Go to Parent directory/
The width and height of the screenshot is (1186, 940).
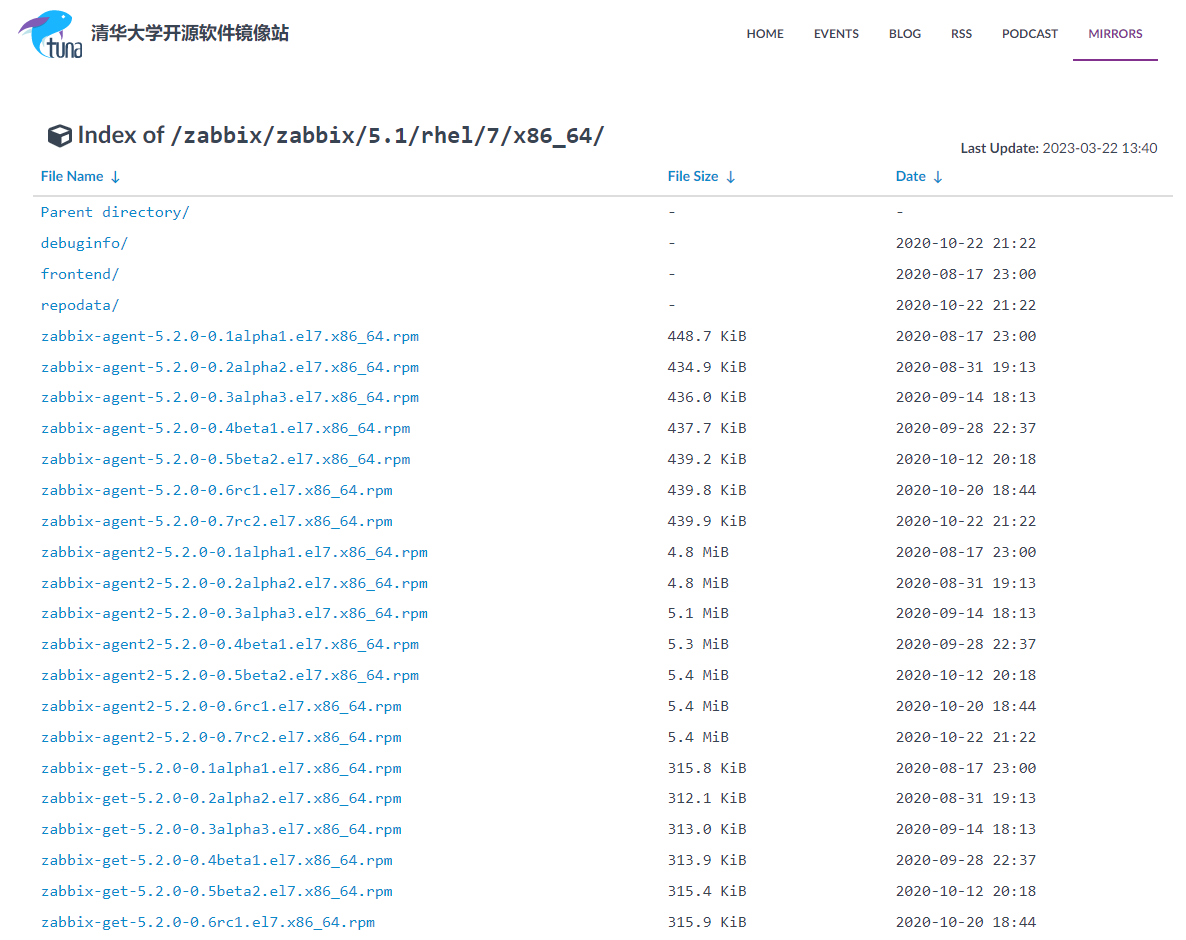115,213
